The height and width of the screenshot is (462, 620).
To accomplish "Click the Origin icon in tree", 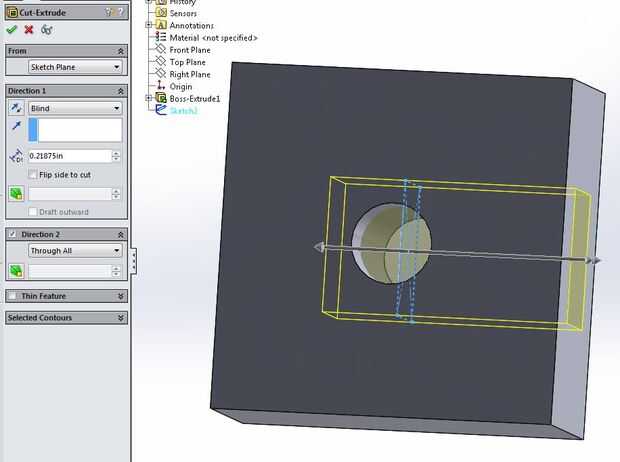I will coord(161,85).
